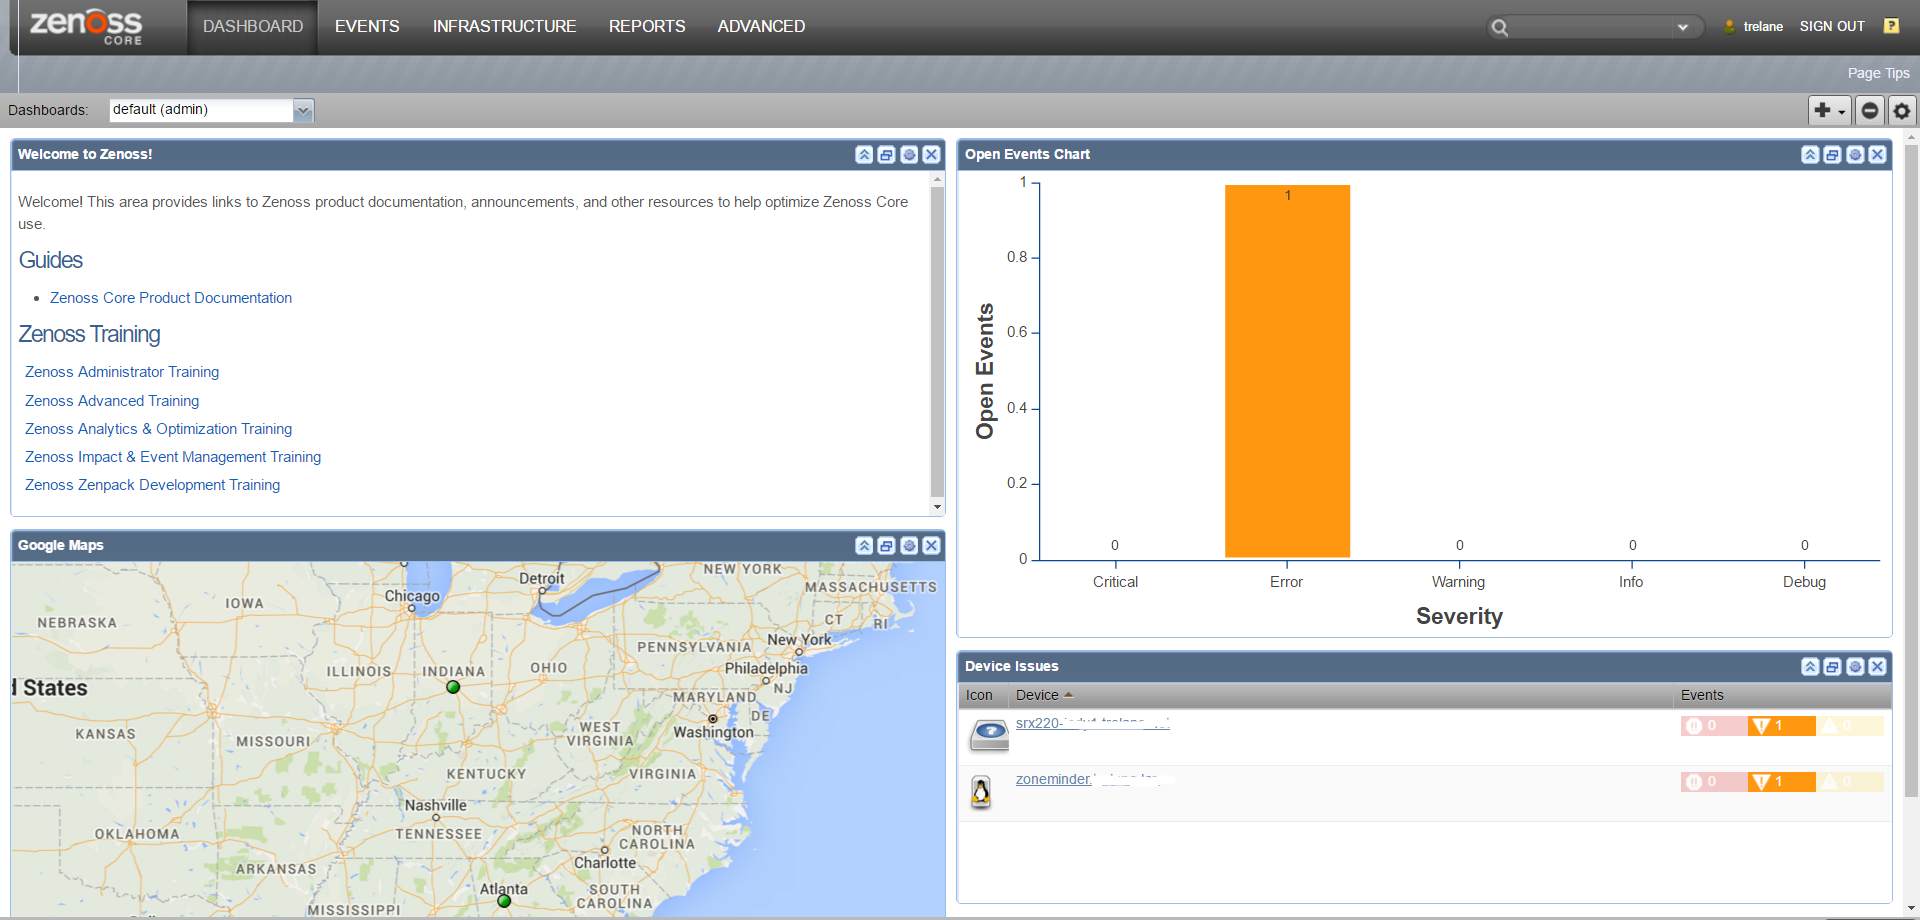Viewport: 1920px width, 920px height.
Task: Open Zenoss Impact & Event Management Training
Action: pos(173,457)
